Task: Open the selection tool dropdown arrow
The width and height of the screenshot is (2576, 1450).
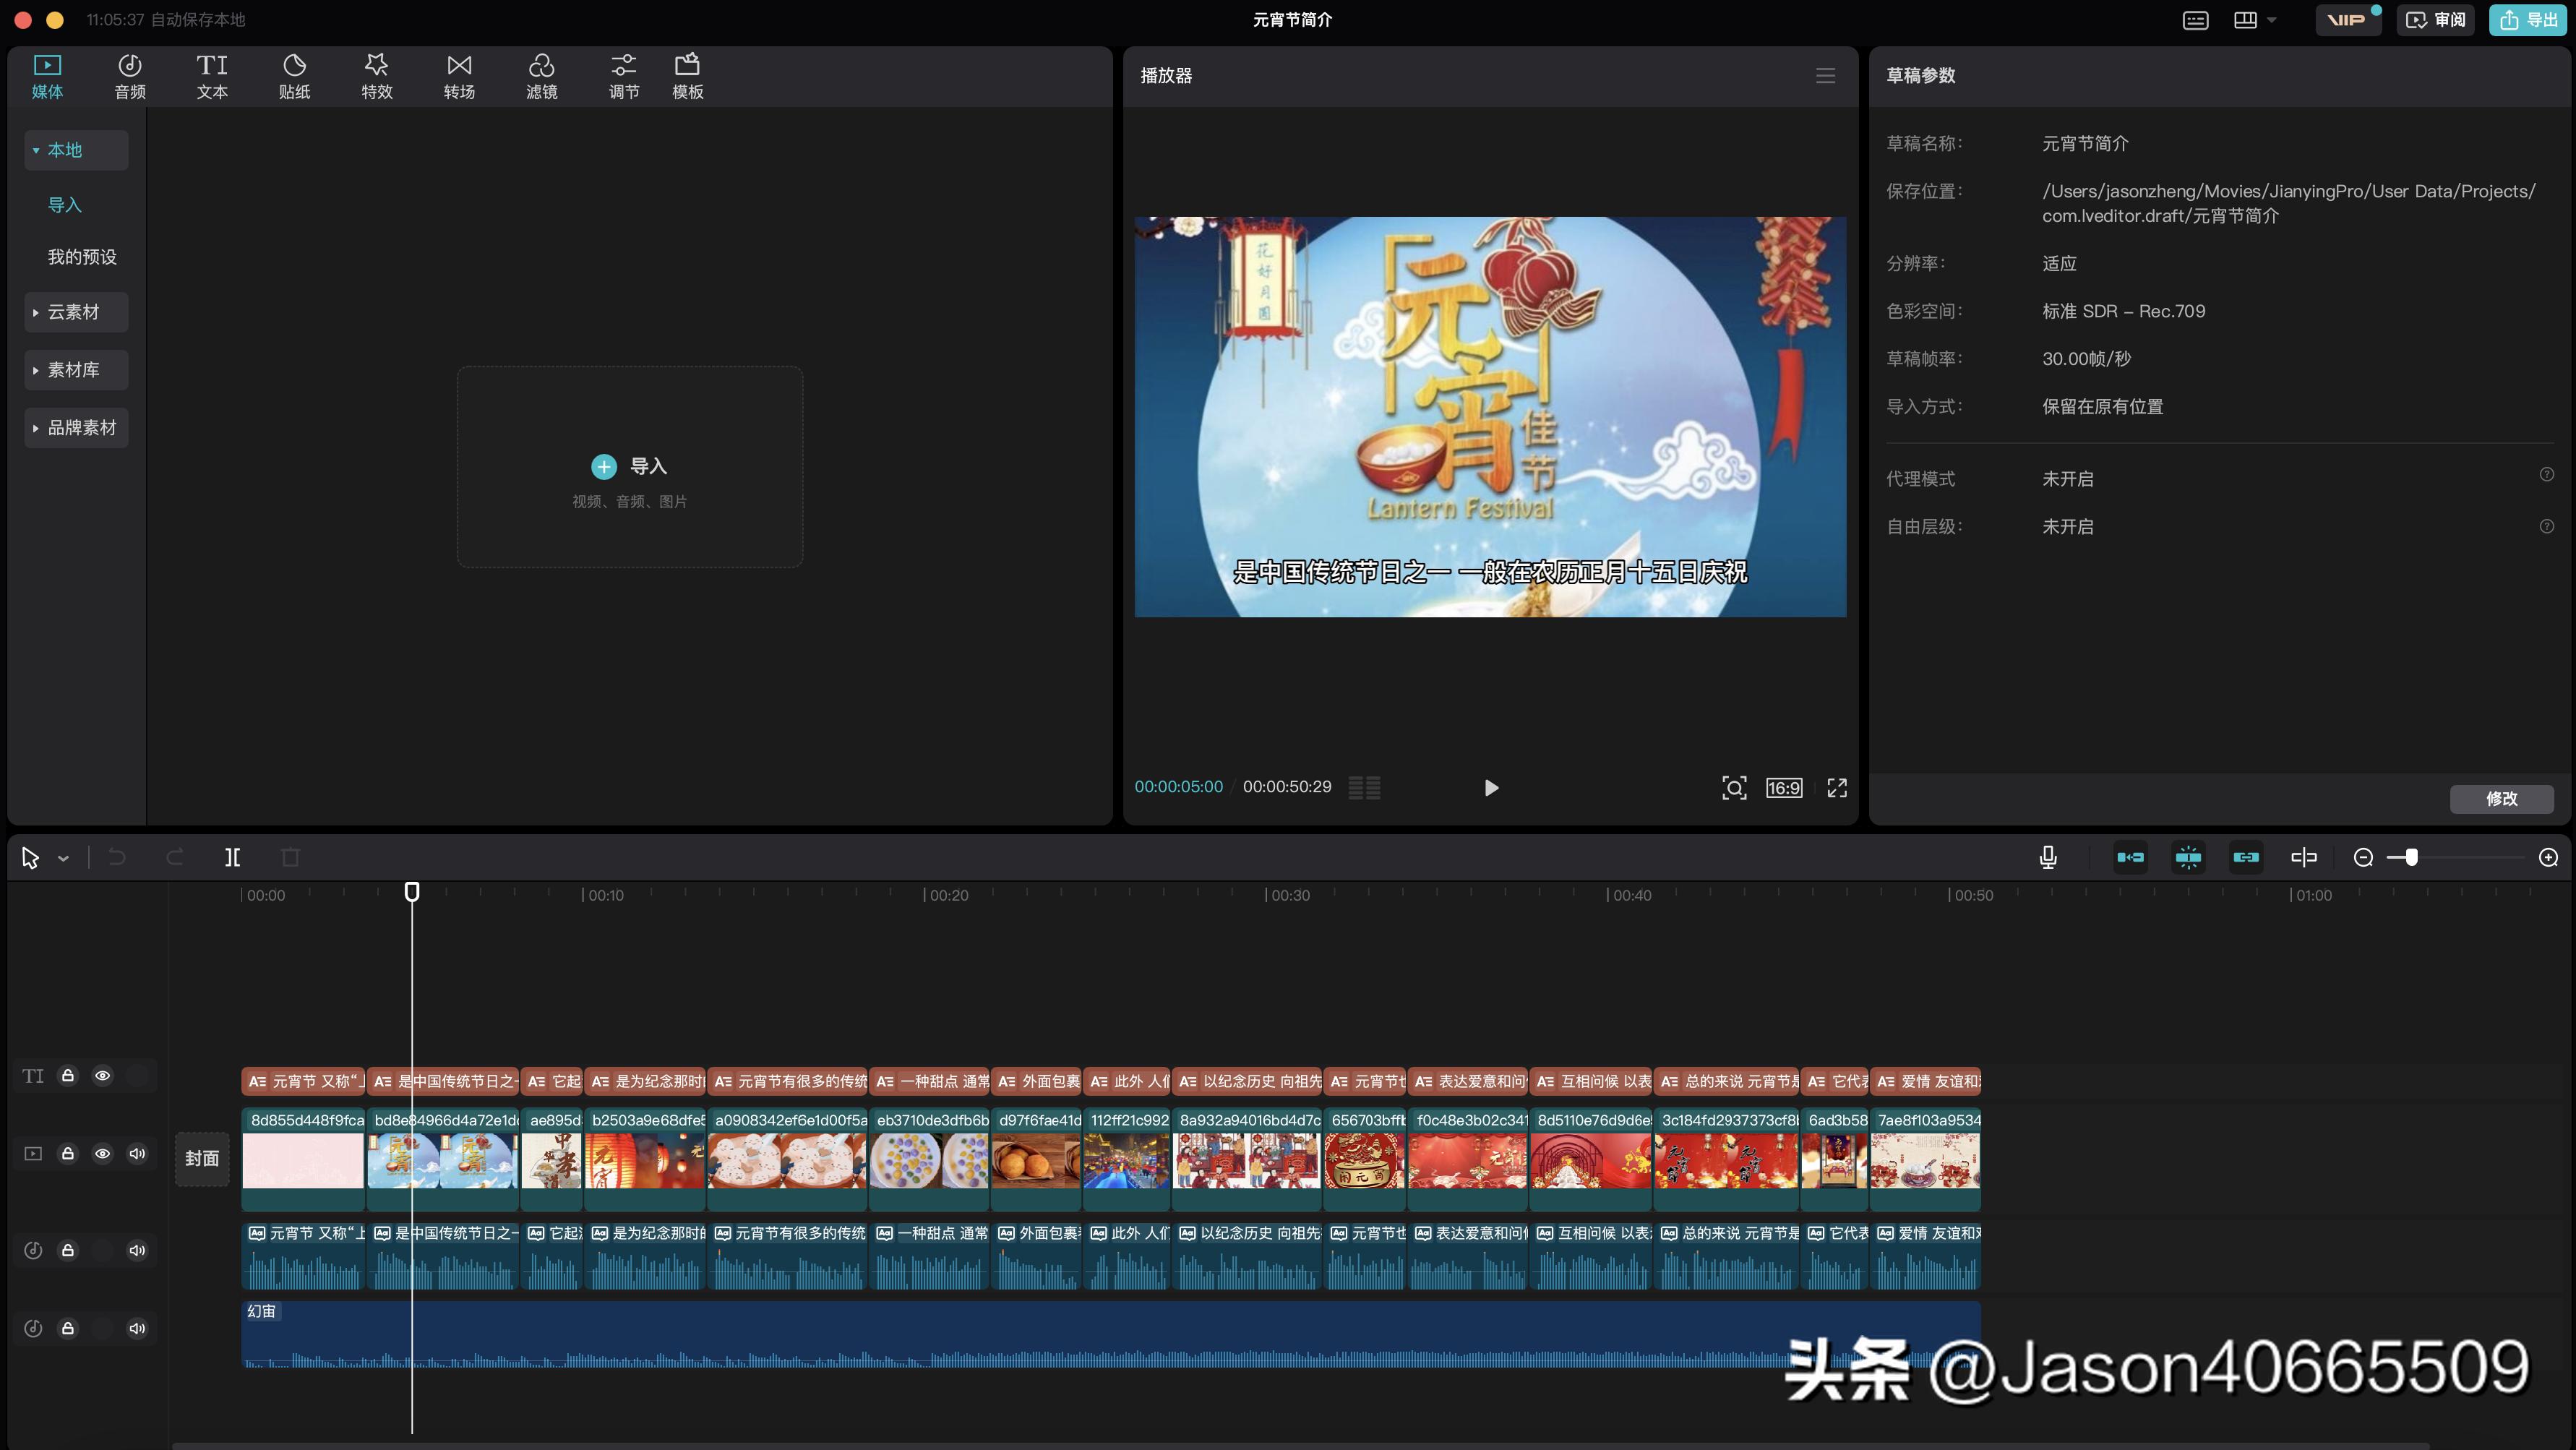Action: 63,857
